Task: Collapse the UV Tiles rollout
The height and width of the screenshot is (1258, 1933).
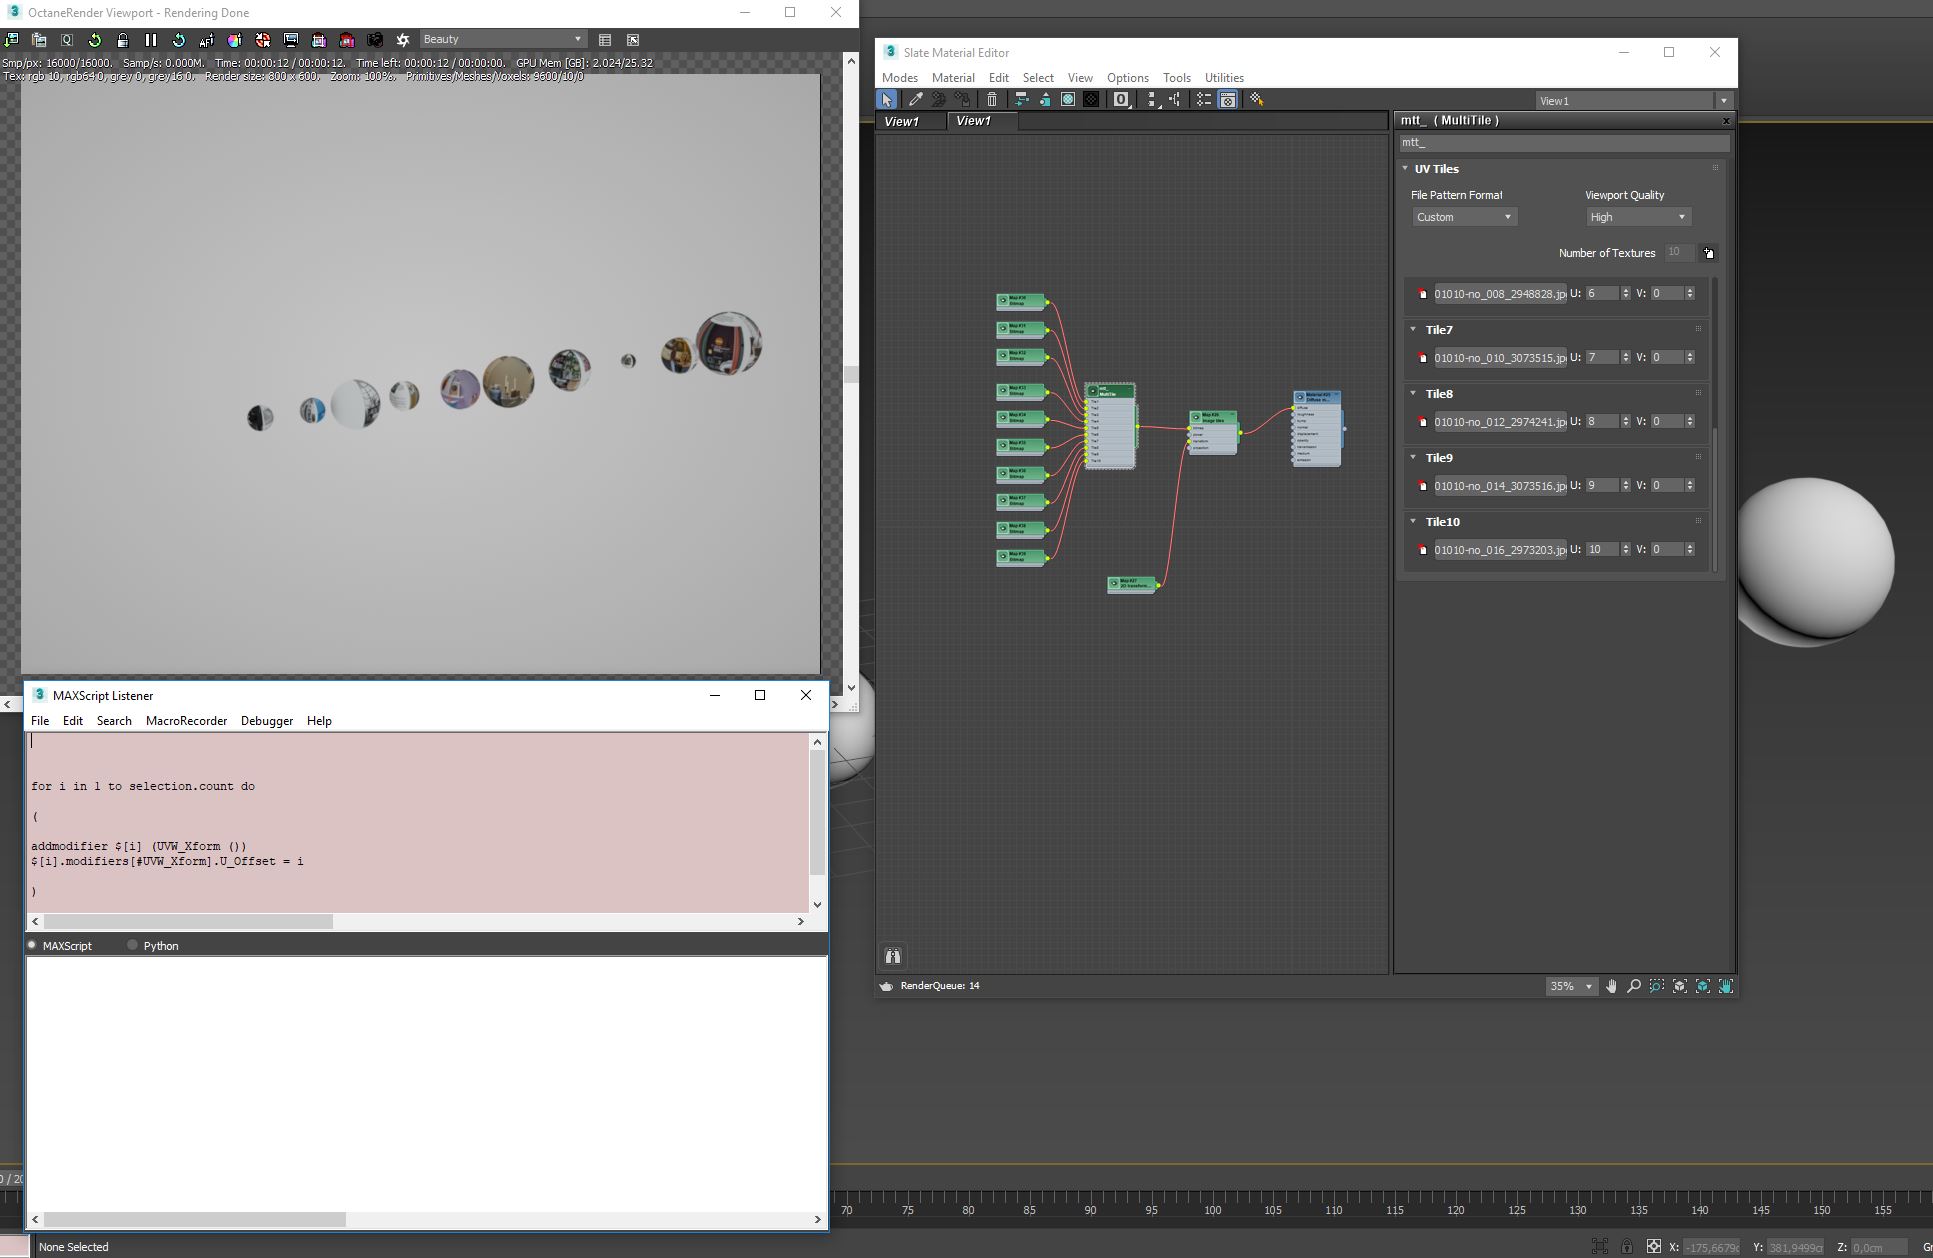Action: pos(1405,169)
